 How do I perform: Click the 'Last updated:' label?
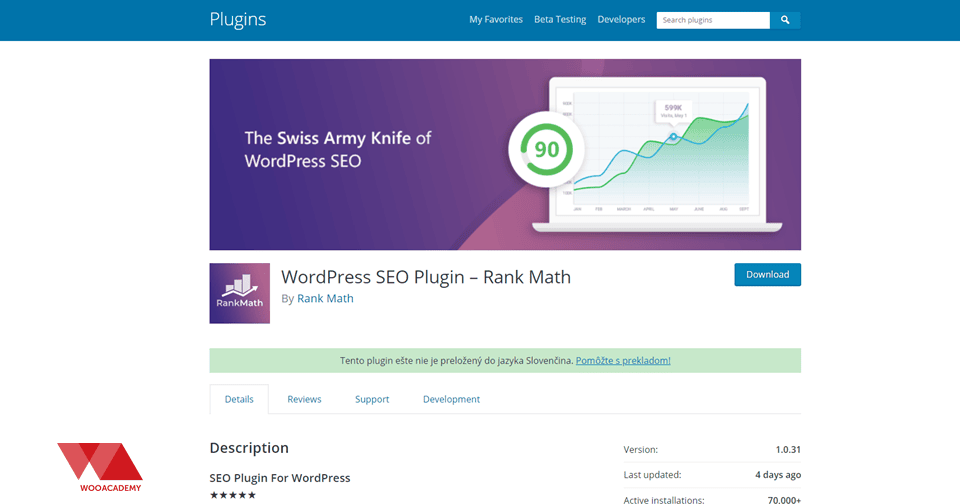coord(652,475)
